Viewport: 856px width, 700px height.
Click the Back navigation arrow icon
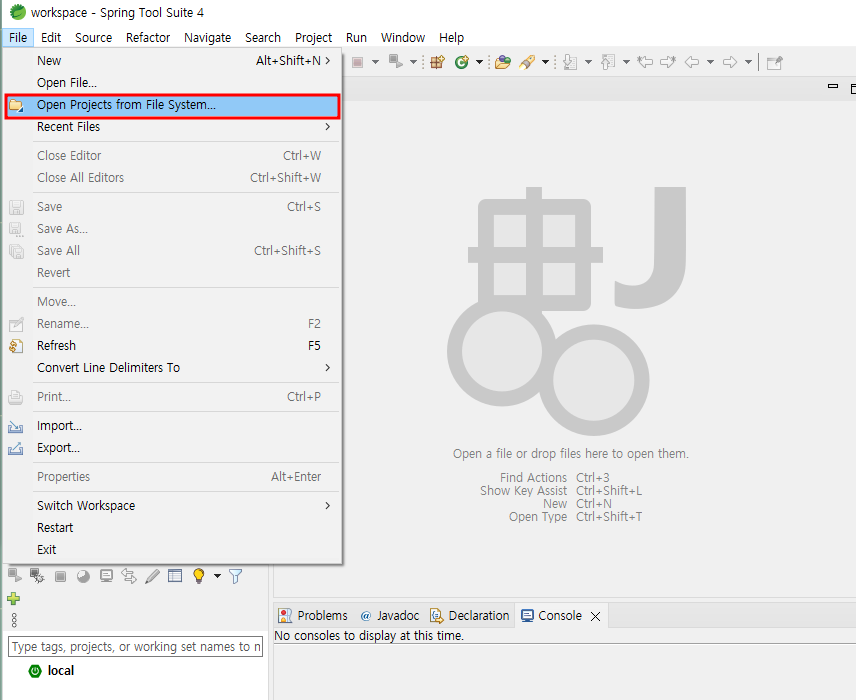point(692,62)
